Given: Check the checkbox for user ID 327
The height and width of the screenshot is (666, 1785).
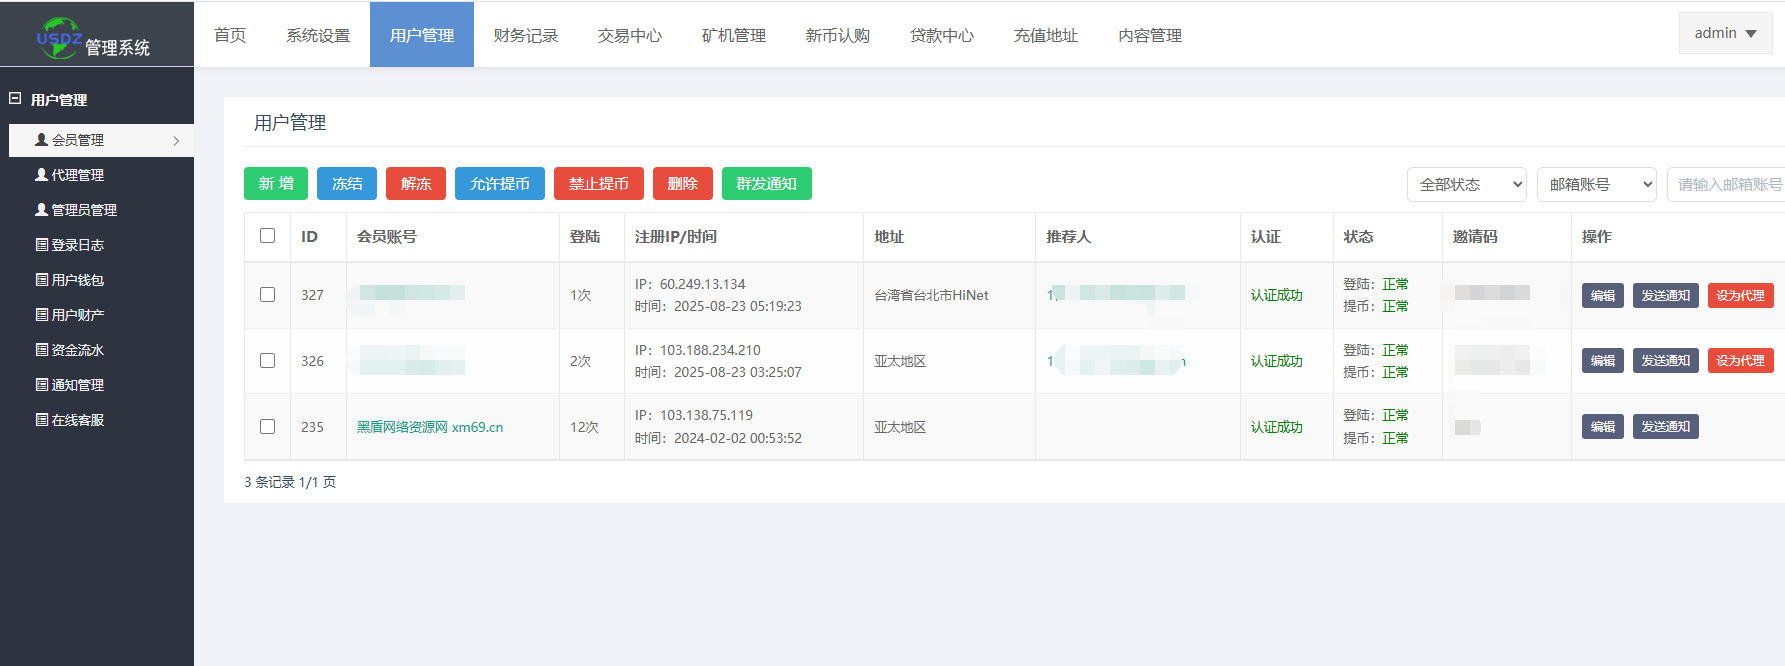Looking at the screenshot, I should point(267,295).
